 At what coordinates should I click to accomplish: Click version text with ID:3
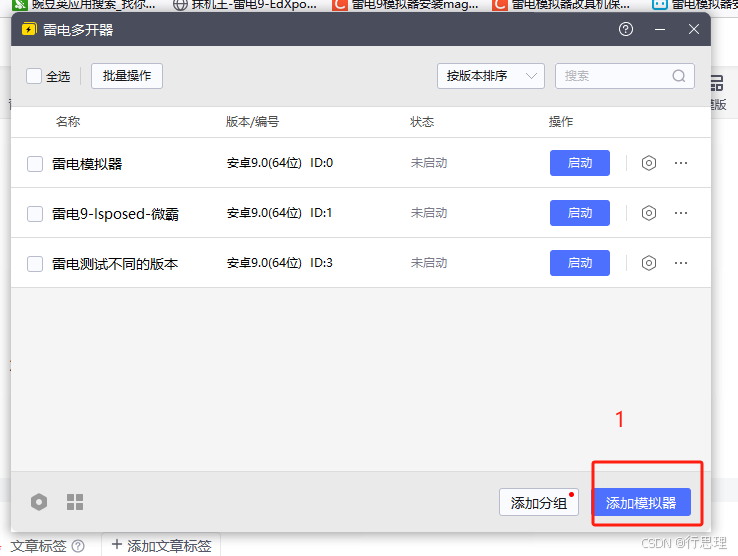click(280, 263)
